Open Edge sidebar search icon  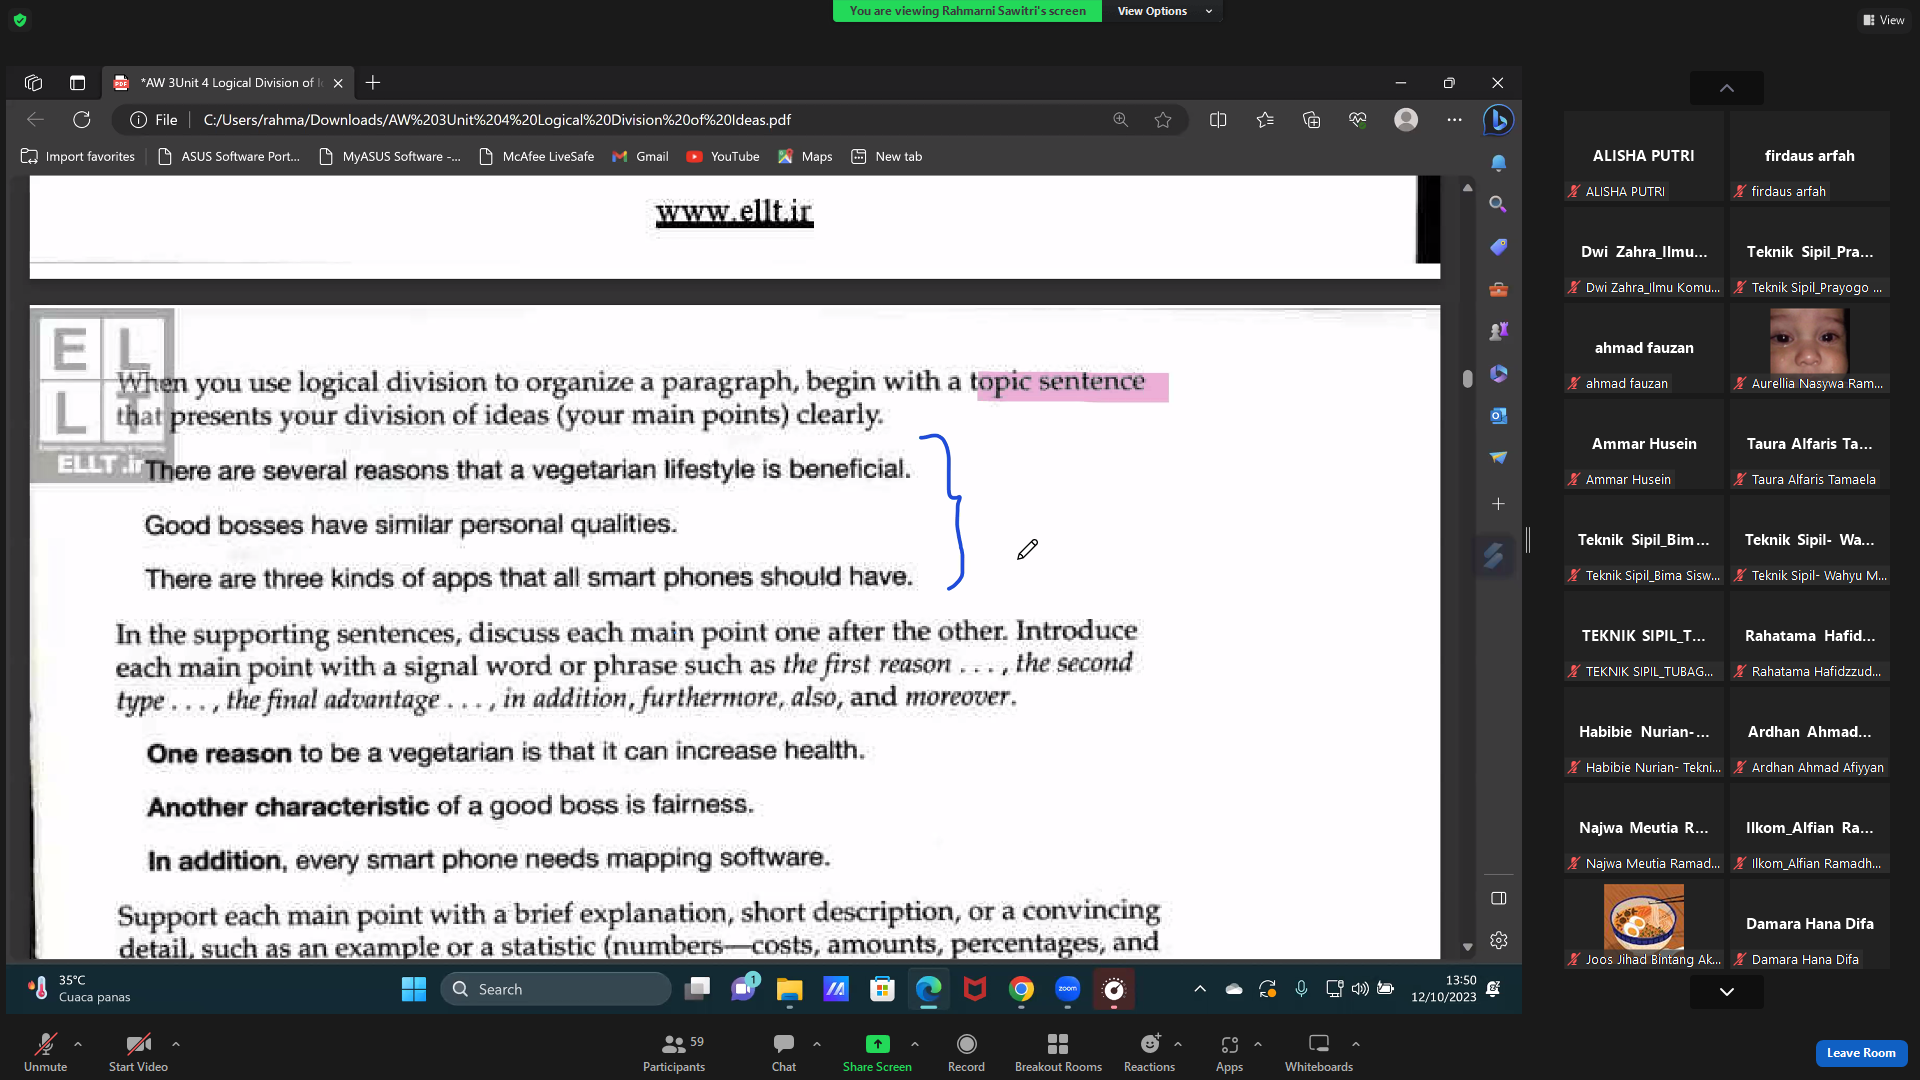click(1498, 204)
